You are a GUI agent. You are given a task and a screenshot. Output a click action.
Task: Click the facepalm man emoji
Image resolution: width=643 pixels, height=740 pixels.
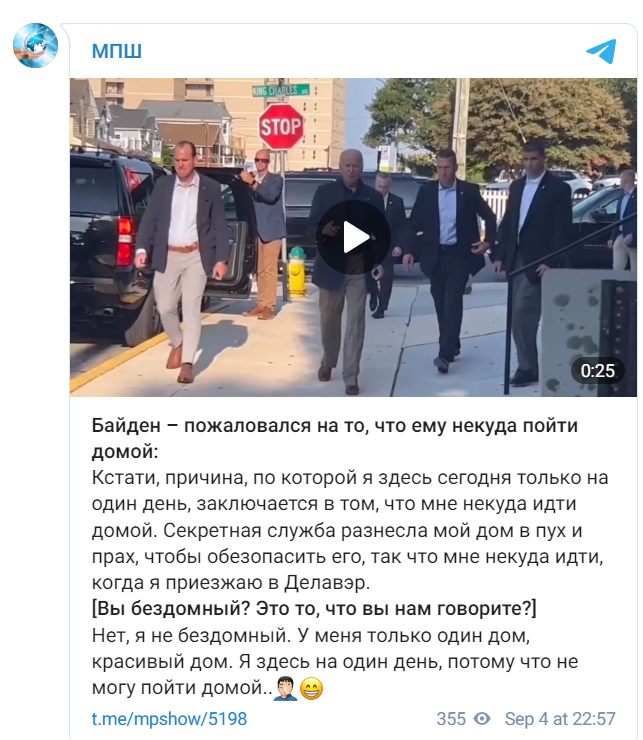[x=285, y=688]
